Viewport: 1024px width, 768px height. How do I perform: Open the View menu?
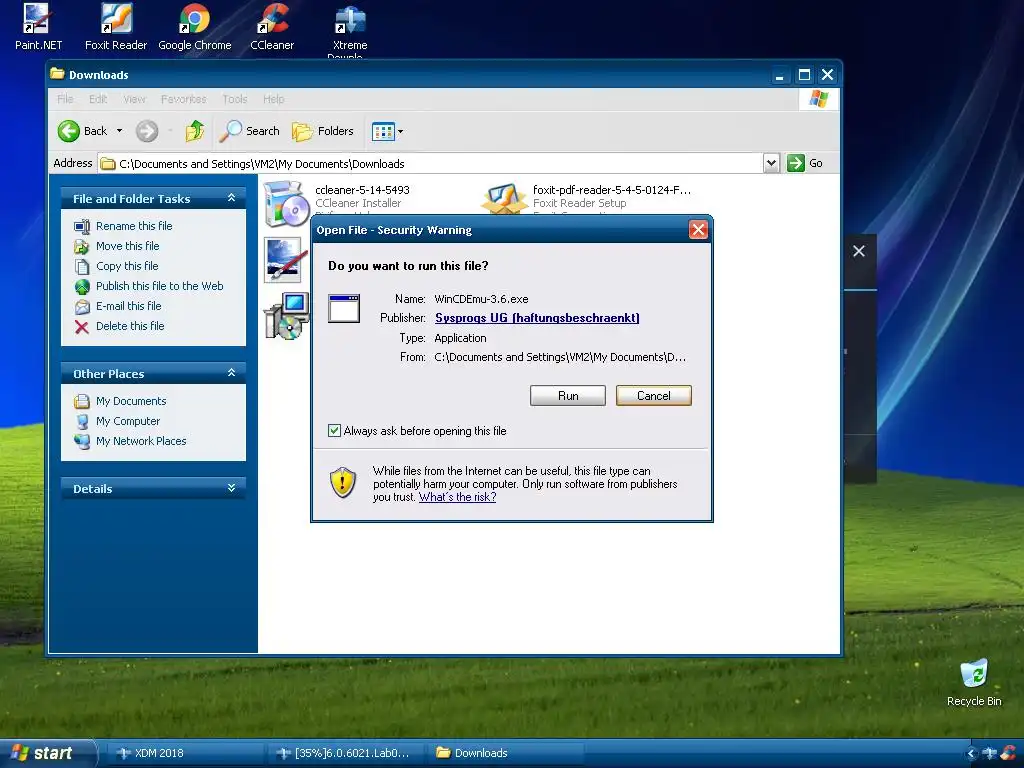(x=135, y=99)
